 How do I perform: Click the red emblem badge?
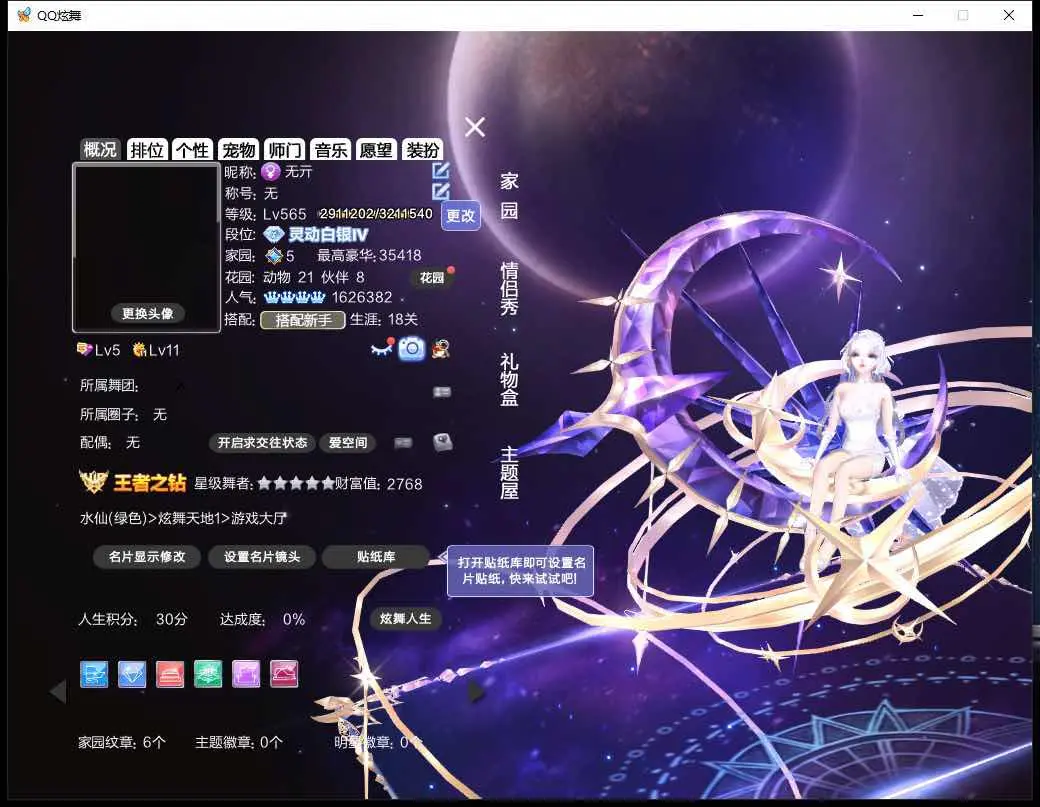coord(170,674)
